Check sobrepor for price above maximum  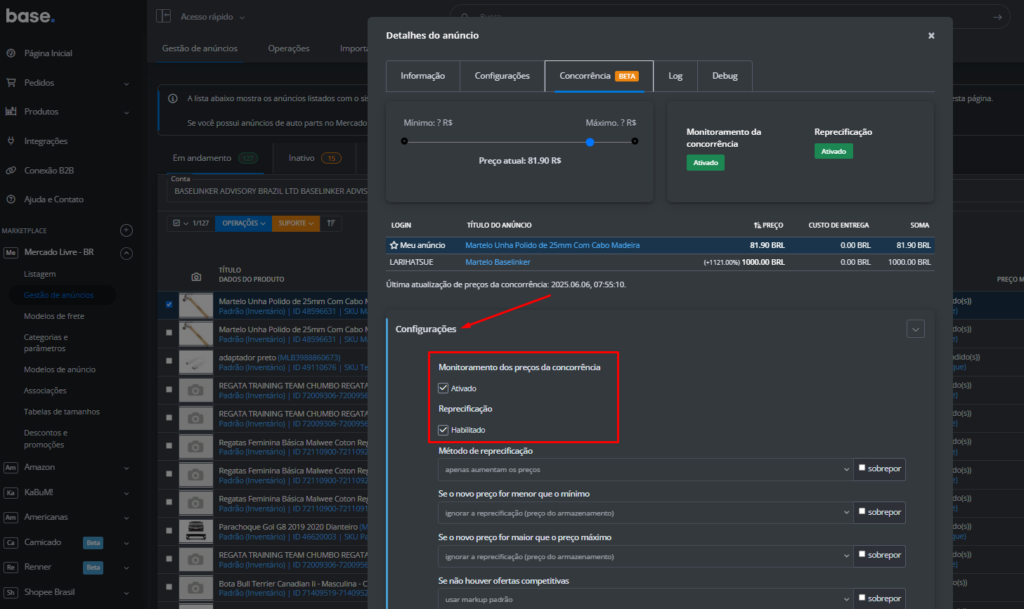coord(862,555)
